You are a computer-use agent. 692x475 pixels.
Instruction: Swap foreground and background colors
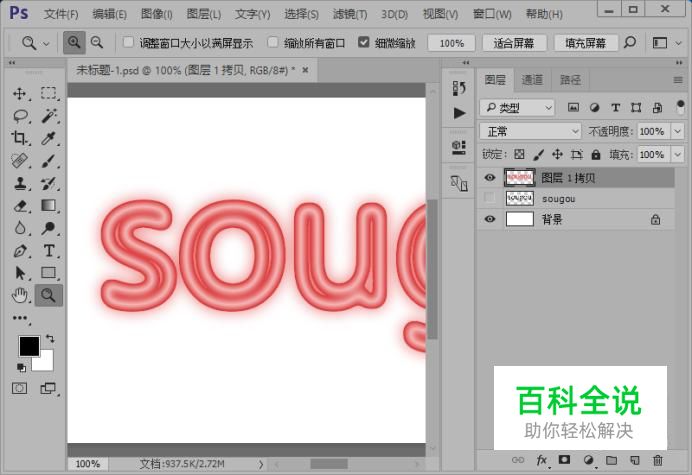click(x=50, y=339)
